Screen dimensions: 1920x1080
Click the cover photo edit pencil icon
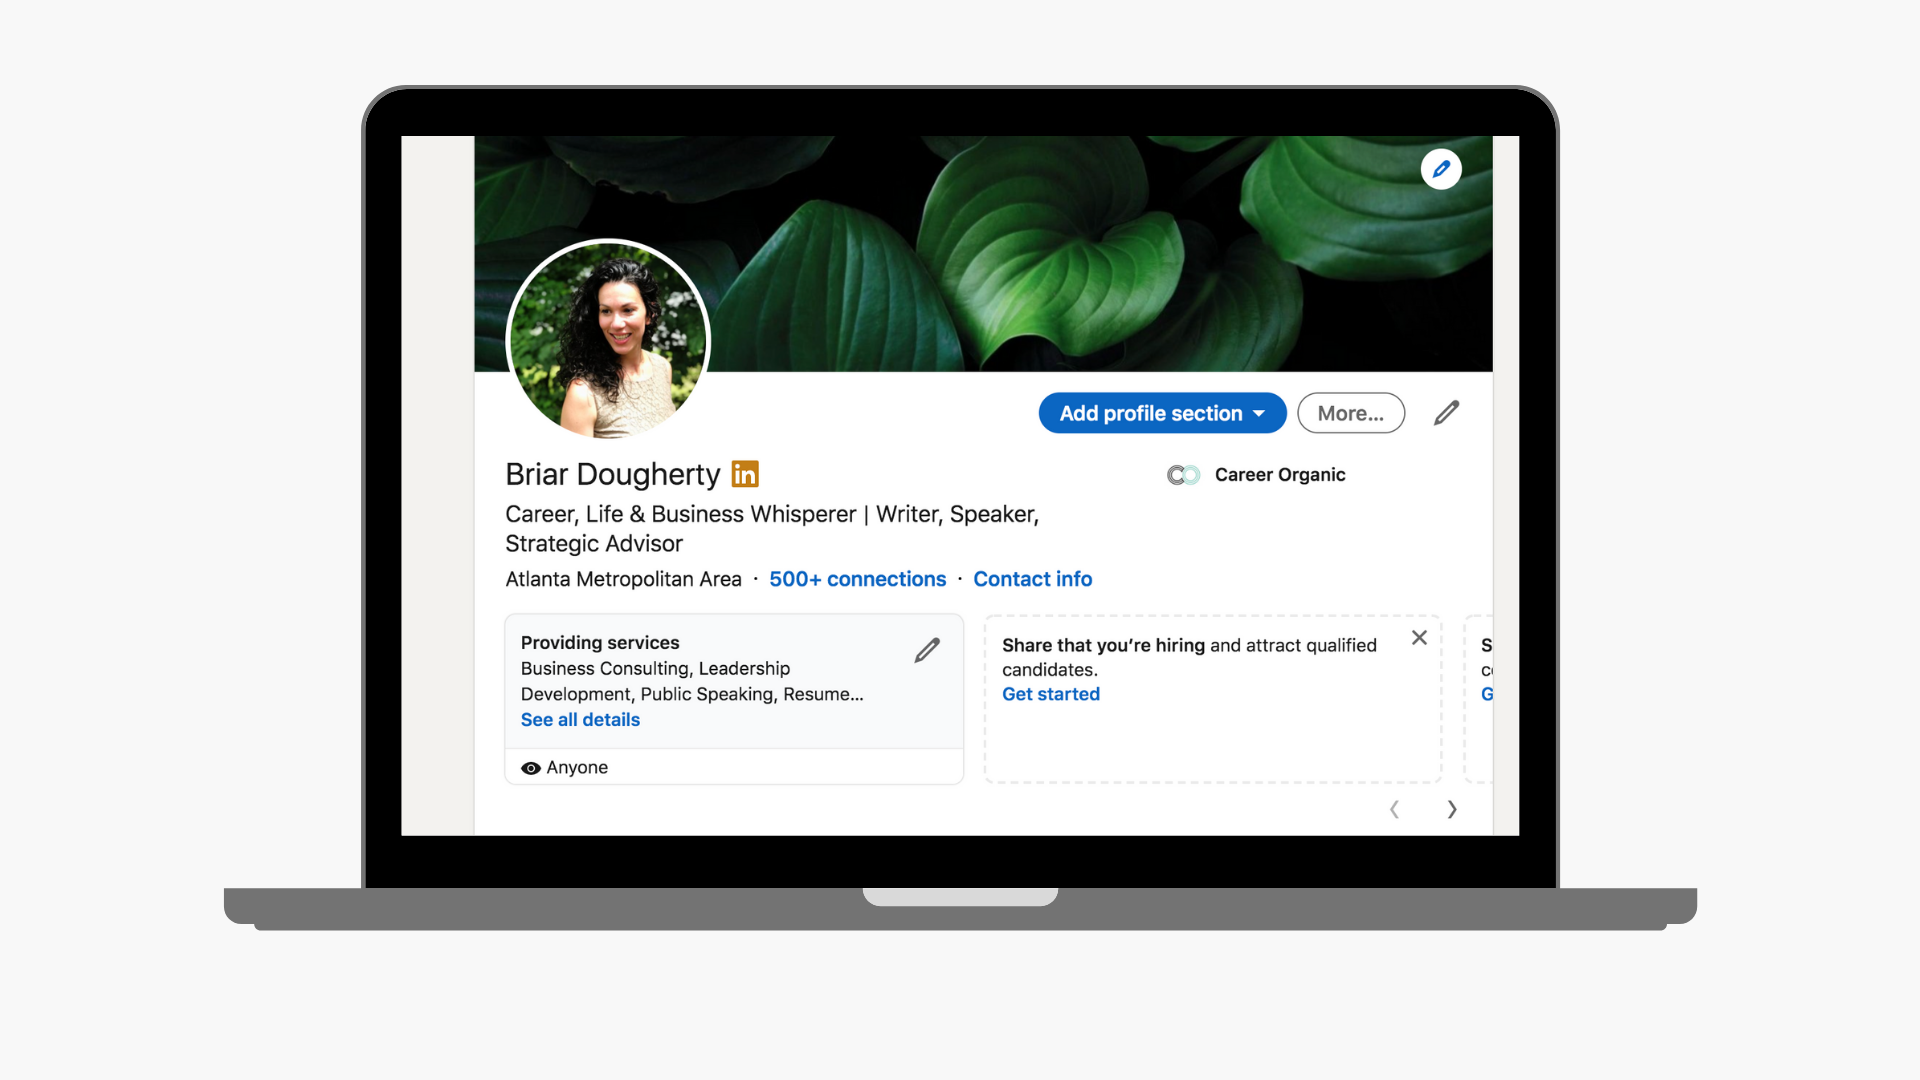[x=1440, y=169]
